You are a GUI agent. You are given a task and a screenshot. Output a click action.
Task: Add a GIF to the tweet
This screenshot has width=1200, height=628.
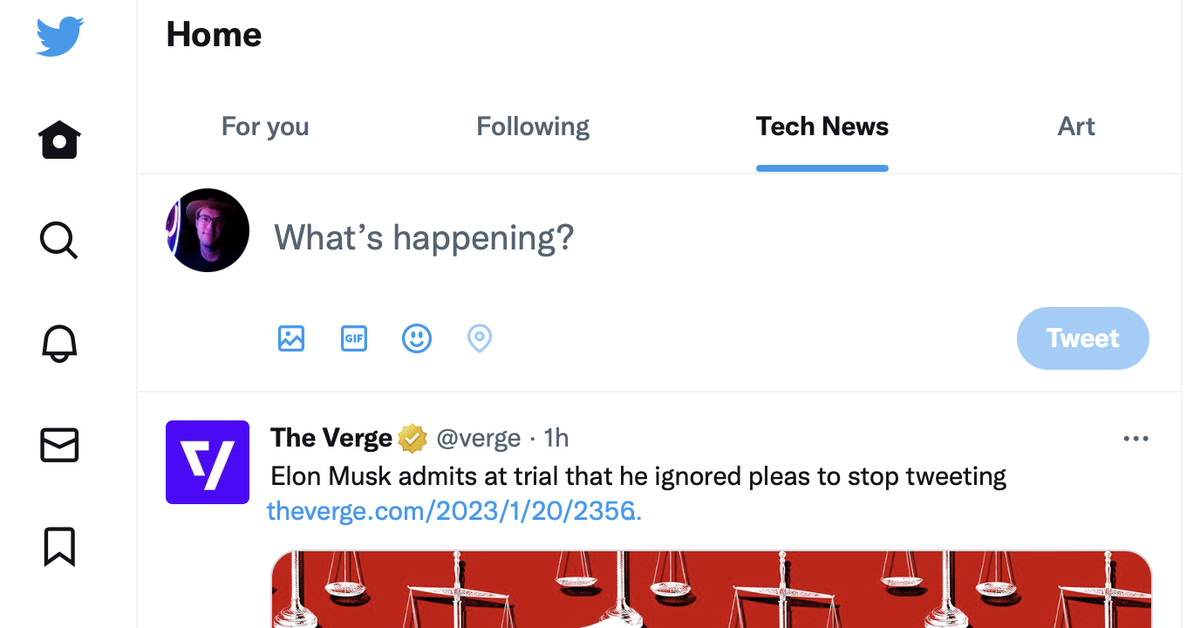[x=354, y=339]
